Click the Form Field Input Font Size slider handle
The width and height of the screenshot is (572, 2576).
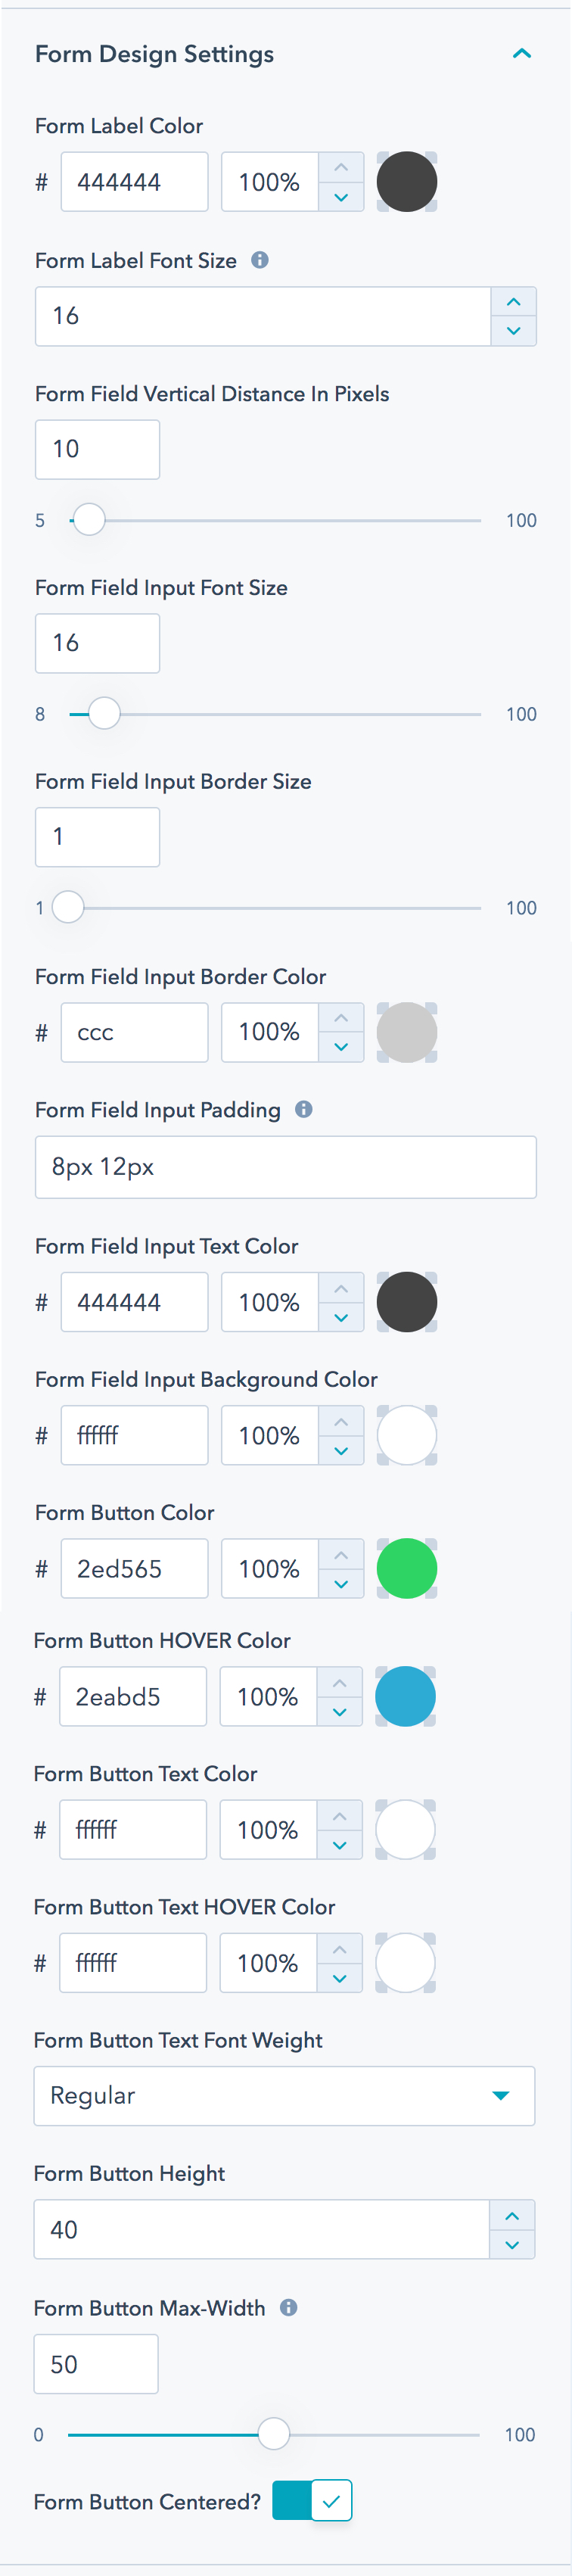point(104,714)
